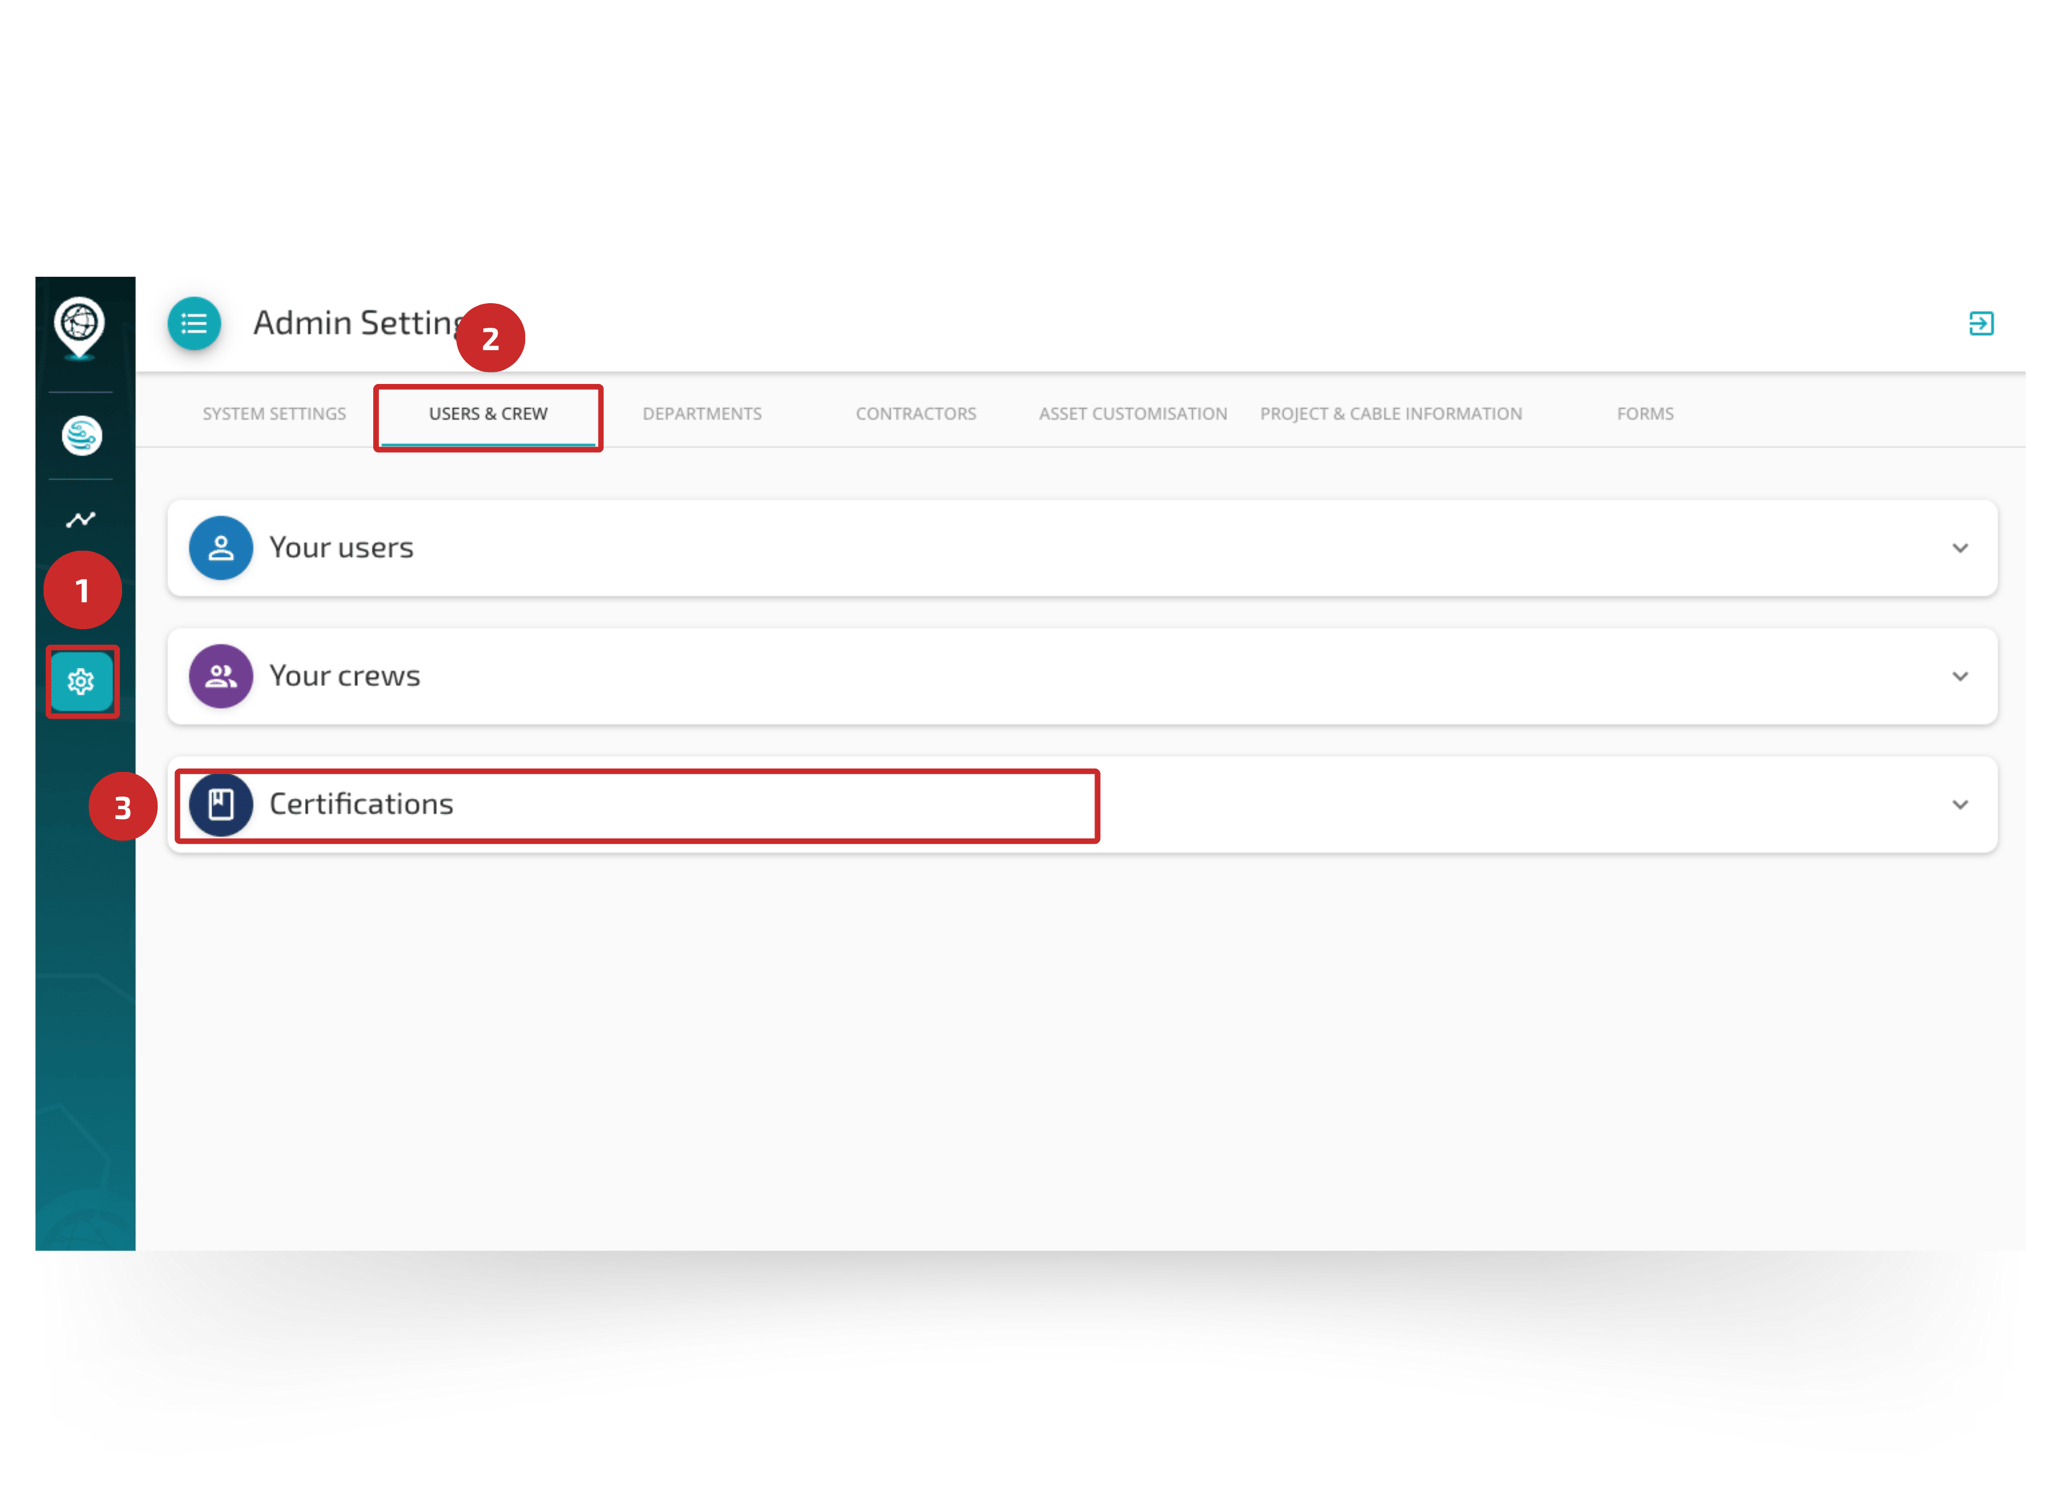Switch to the SYSTEM SETTINGS tab
This screenshot has width=2064, height=1490.
(x=274, y=413)
